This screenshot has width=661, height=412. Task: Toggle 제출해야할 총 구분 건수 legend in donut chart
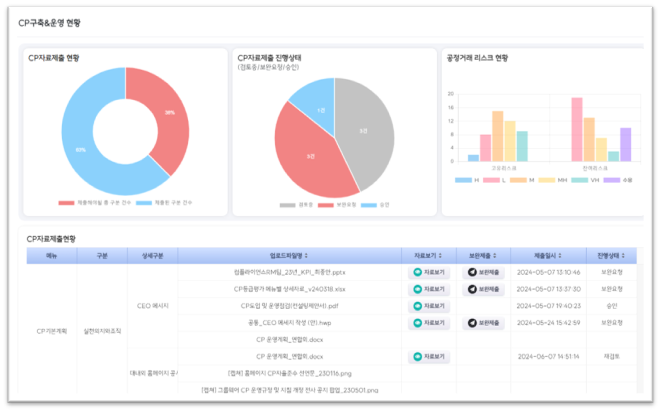(x=95, y=203)
